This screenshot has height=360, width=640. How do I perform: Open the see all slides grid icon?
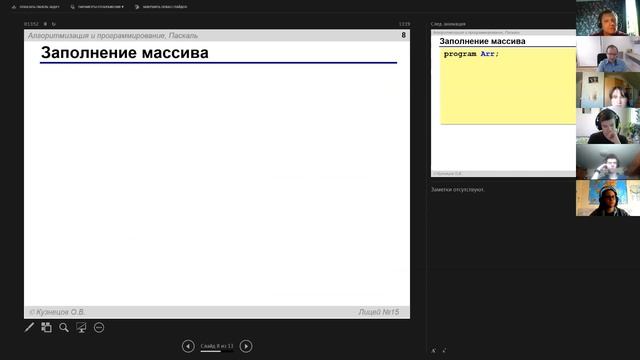47,327
